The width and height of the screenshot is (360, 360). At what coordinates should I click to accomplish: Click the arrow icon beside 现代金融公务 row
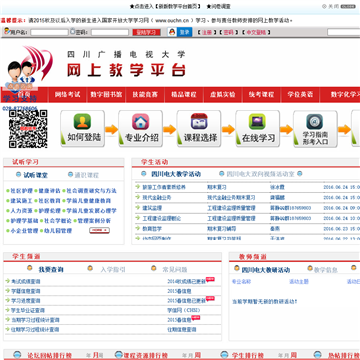[x=138, y=197]
